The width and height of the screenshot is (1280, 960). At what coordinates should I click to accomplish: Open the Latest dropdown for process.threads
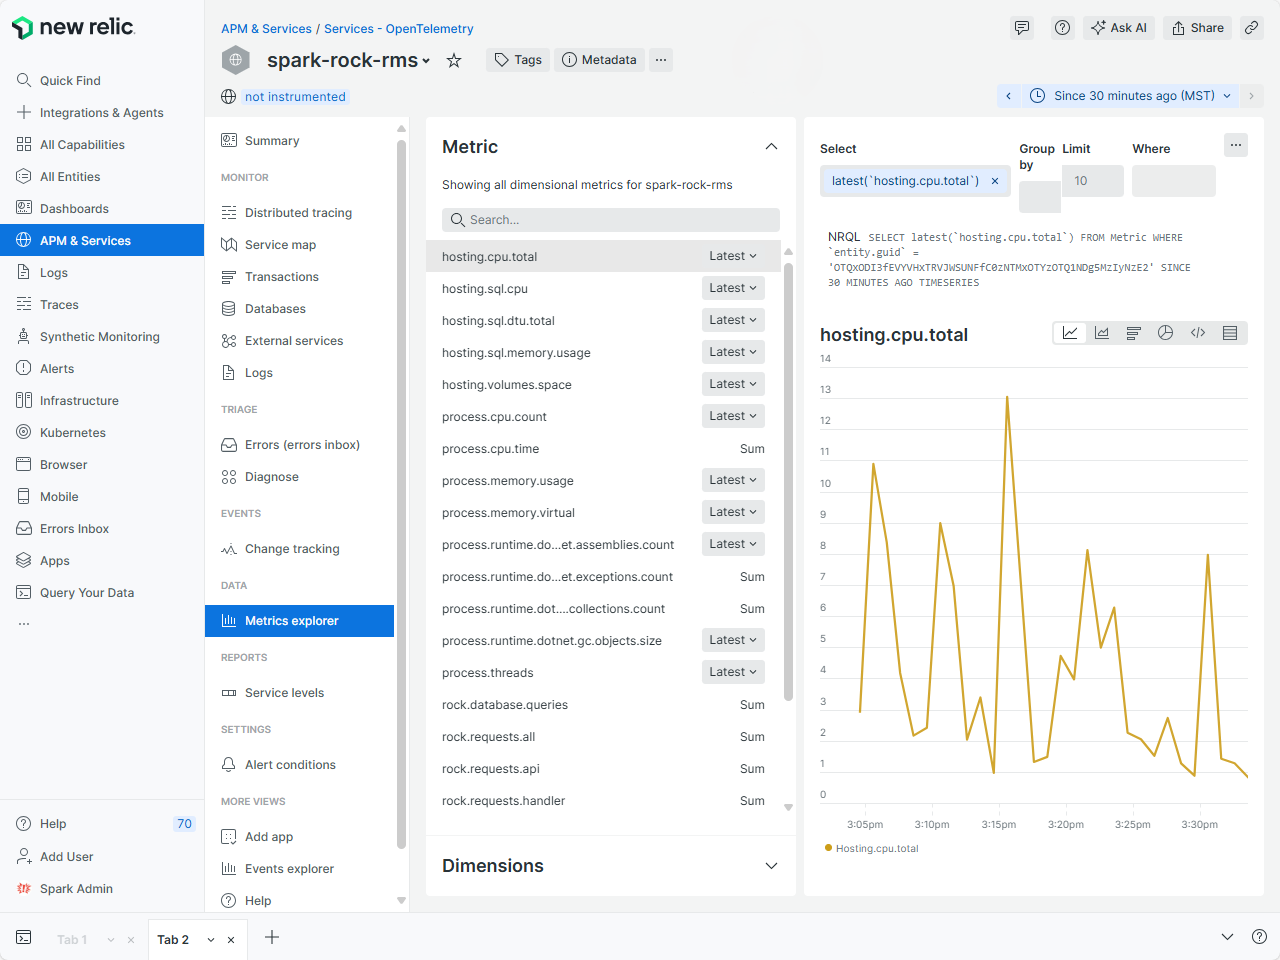733,672
